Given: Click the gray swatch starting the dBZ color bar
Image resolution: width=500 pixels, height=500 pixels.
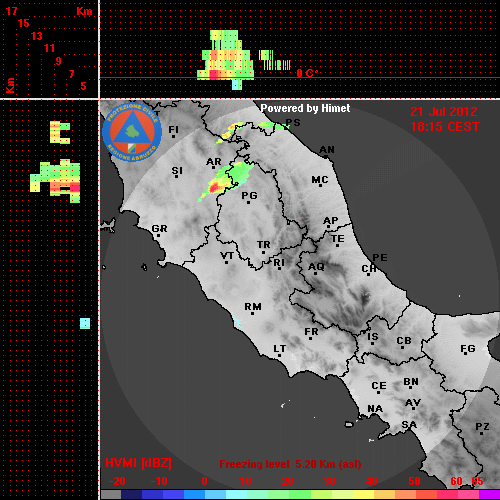Looking at the screenshot, I should click(111, 494).
